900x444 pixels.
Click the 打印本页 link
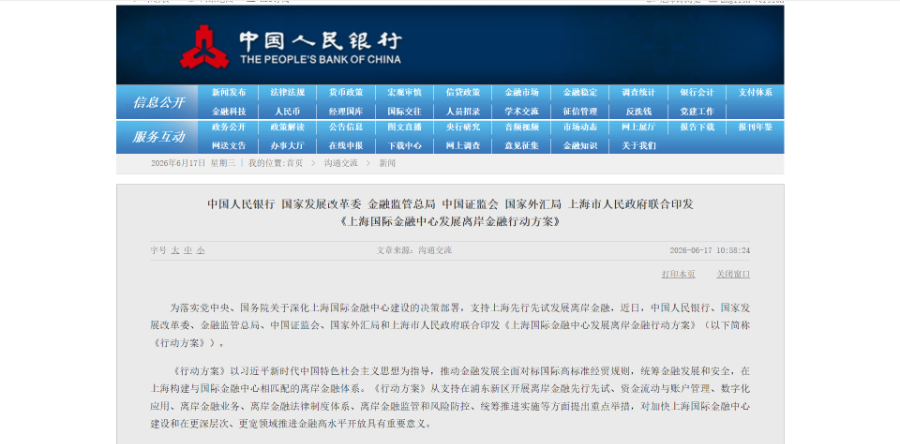click(x=678, y=274)
